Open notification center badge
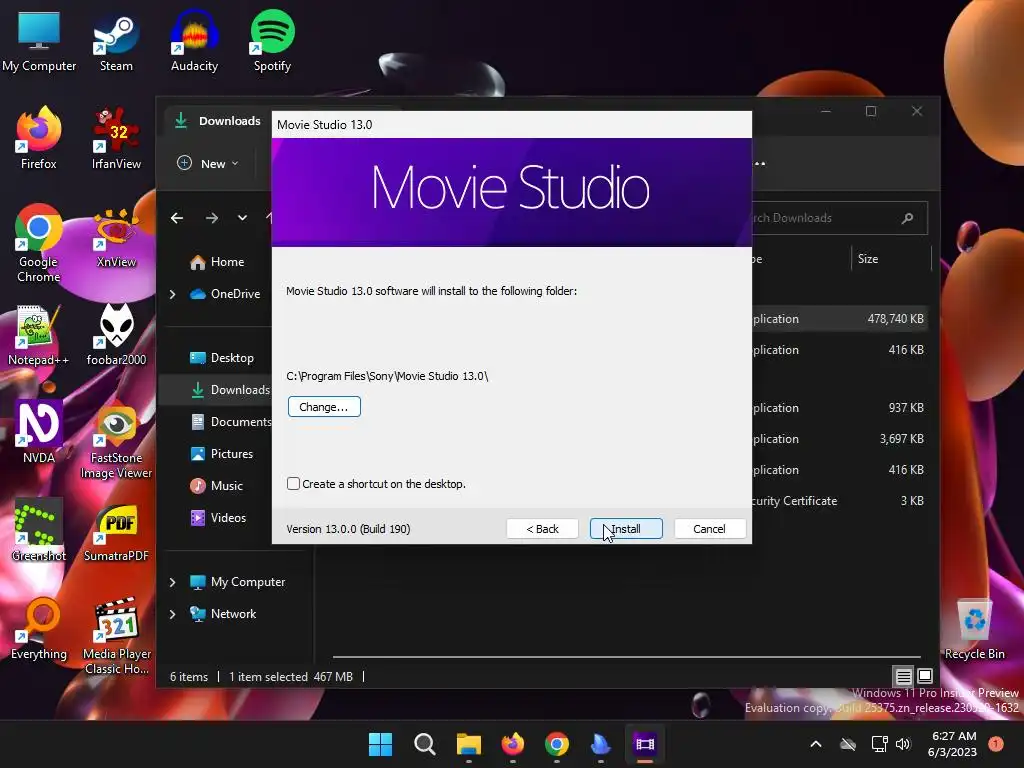 click(x=996, y=744)
